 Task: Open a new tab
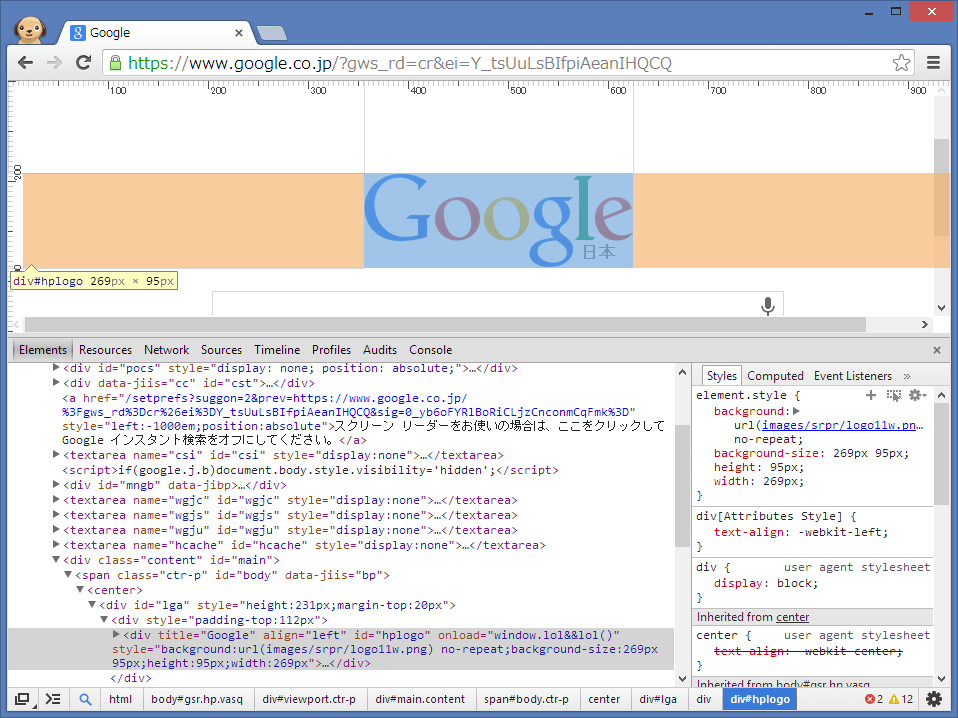(271, 34)
